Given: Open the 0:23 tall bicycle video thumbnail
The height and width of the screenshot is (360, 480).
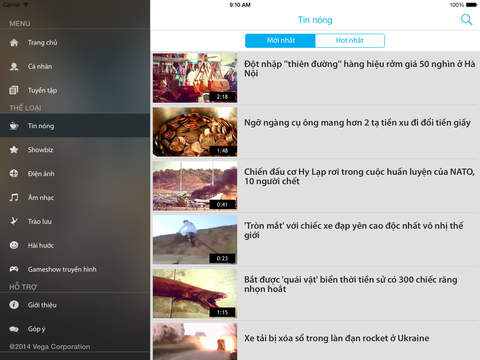Looking at the screenshot, I should (x=195, y=240).
